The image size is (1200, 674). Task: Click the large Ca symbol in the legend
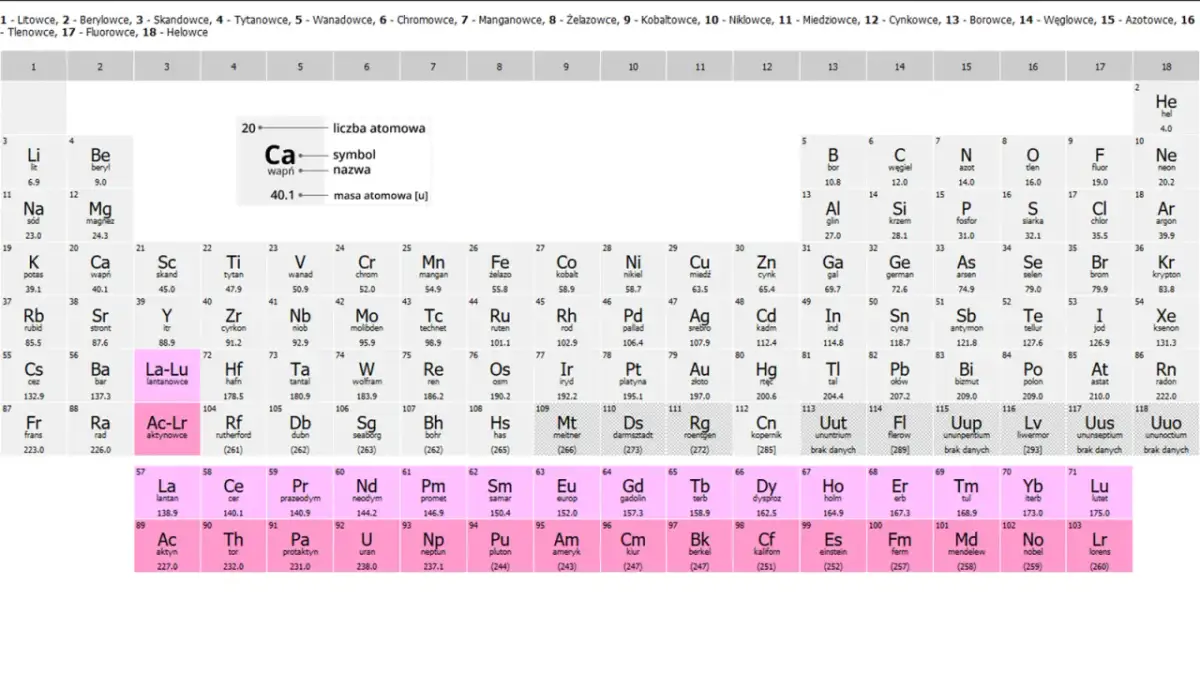280,155
